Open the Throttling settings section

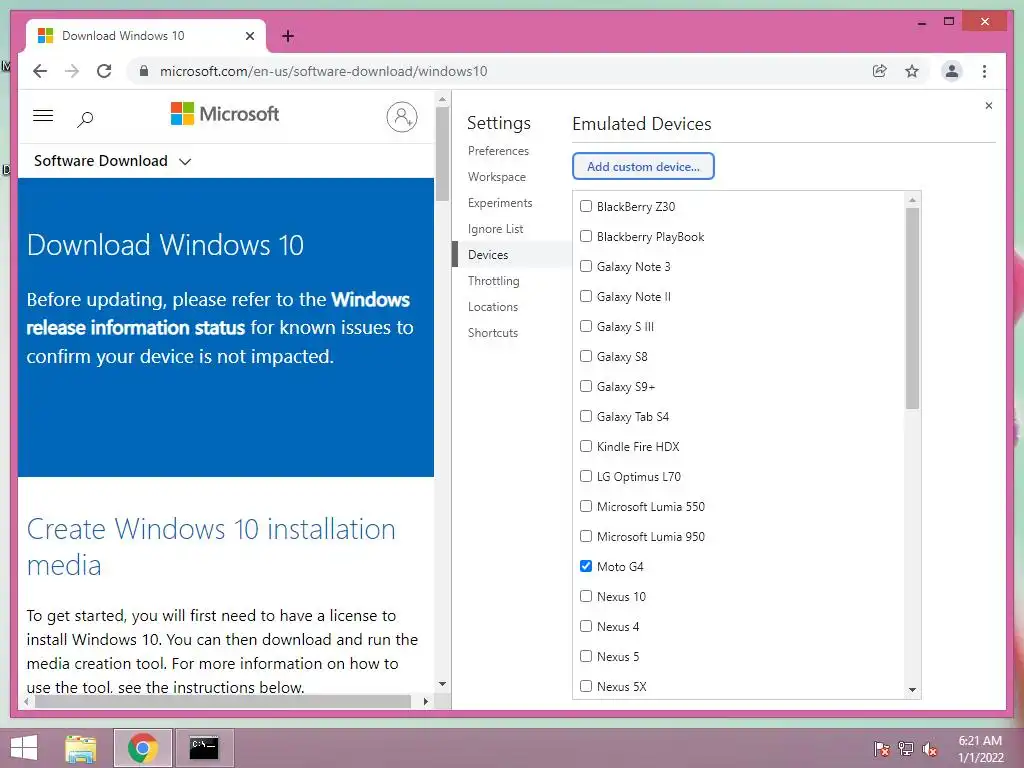click(x=493, y=281)
